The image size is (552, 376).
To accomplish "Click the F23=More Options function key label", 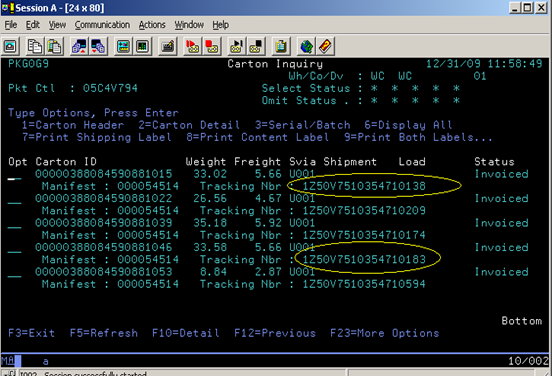I will pyautogui.click(x=385, y=333).
